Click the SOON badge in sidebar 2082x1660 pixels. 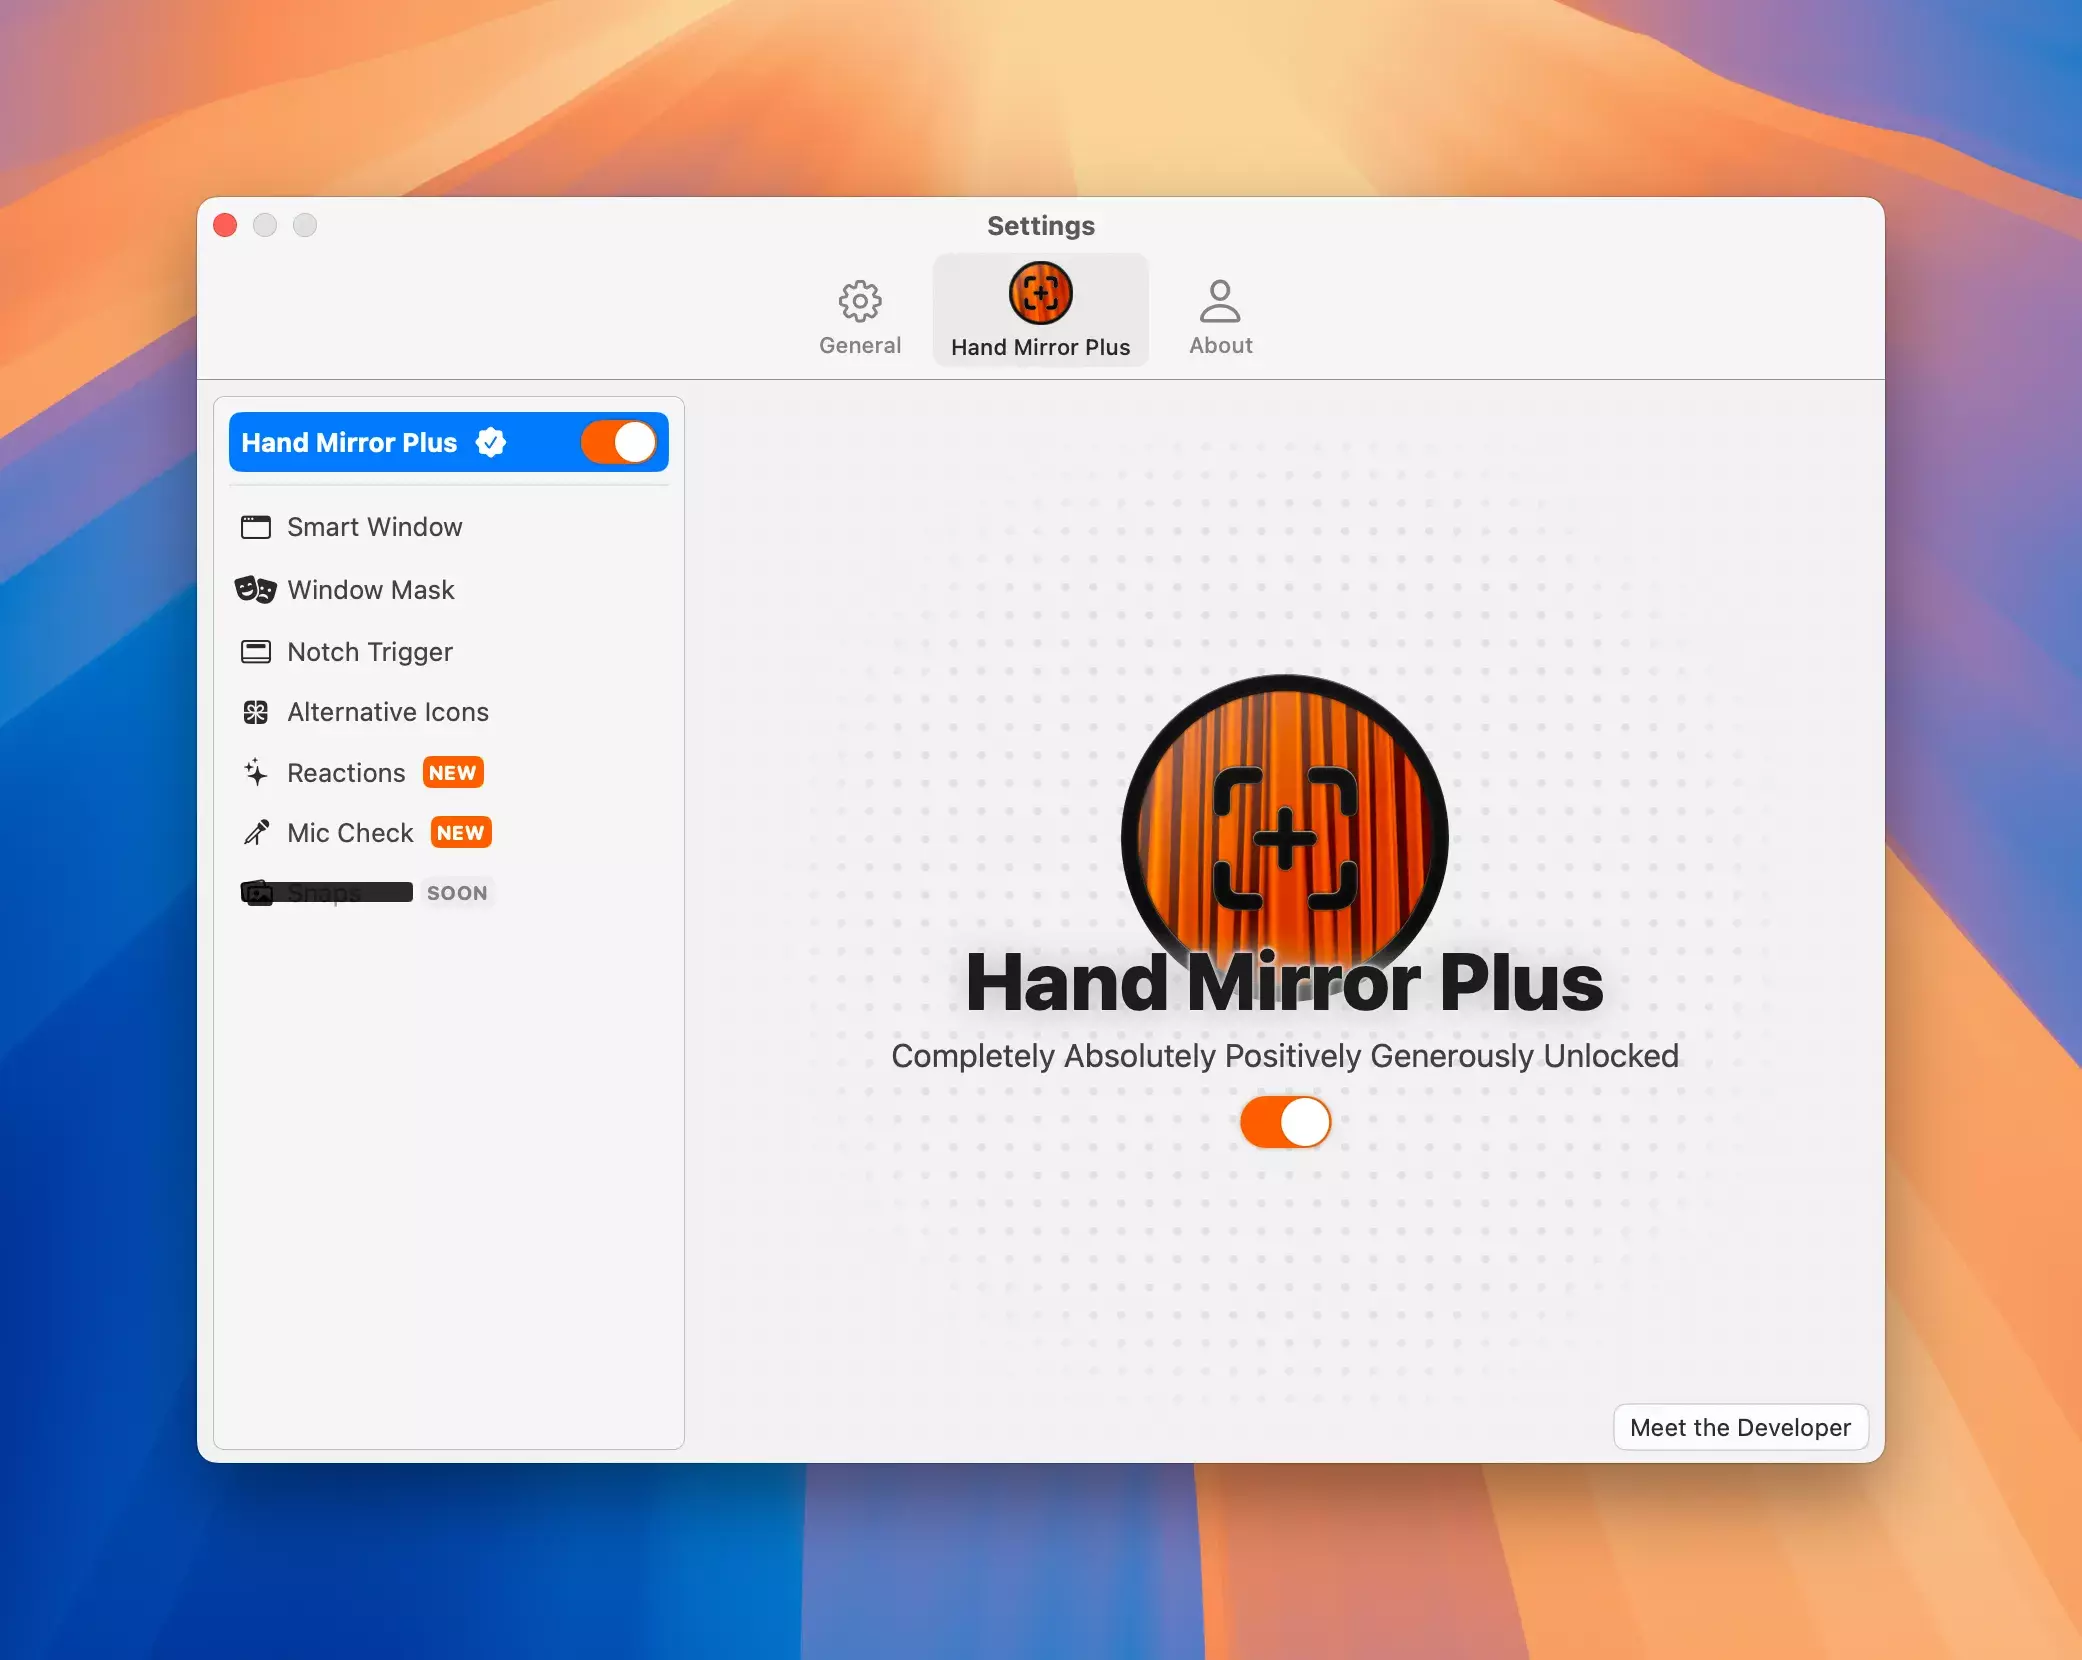457,893
